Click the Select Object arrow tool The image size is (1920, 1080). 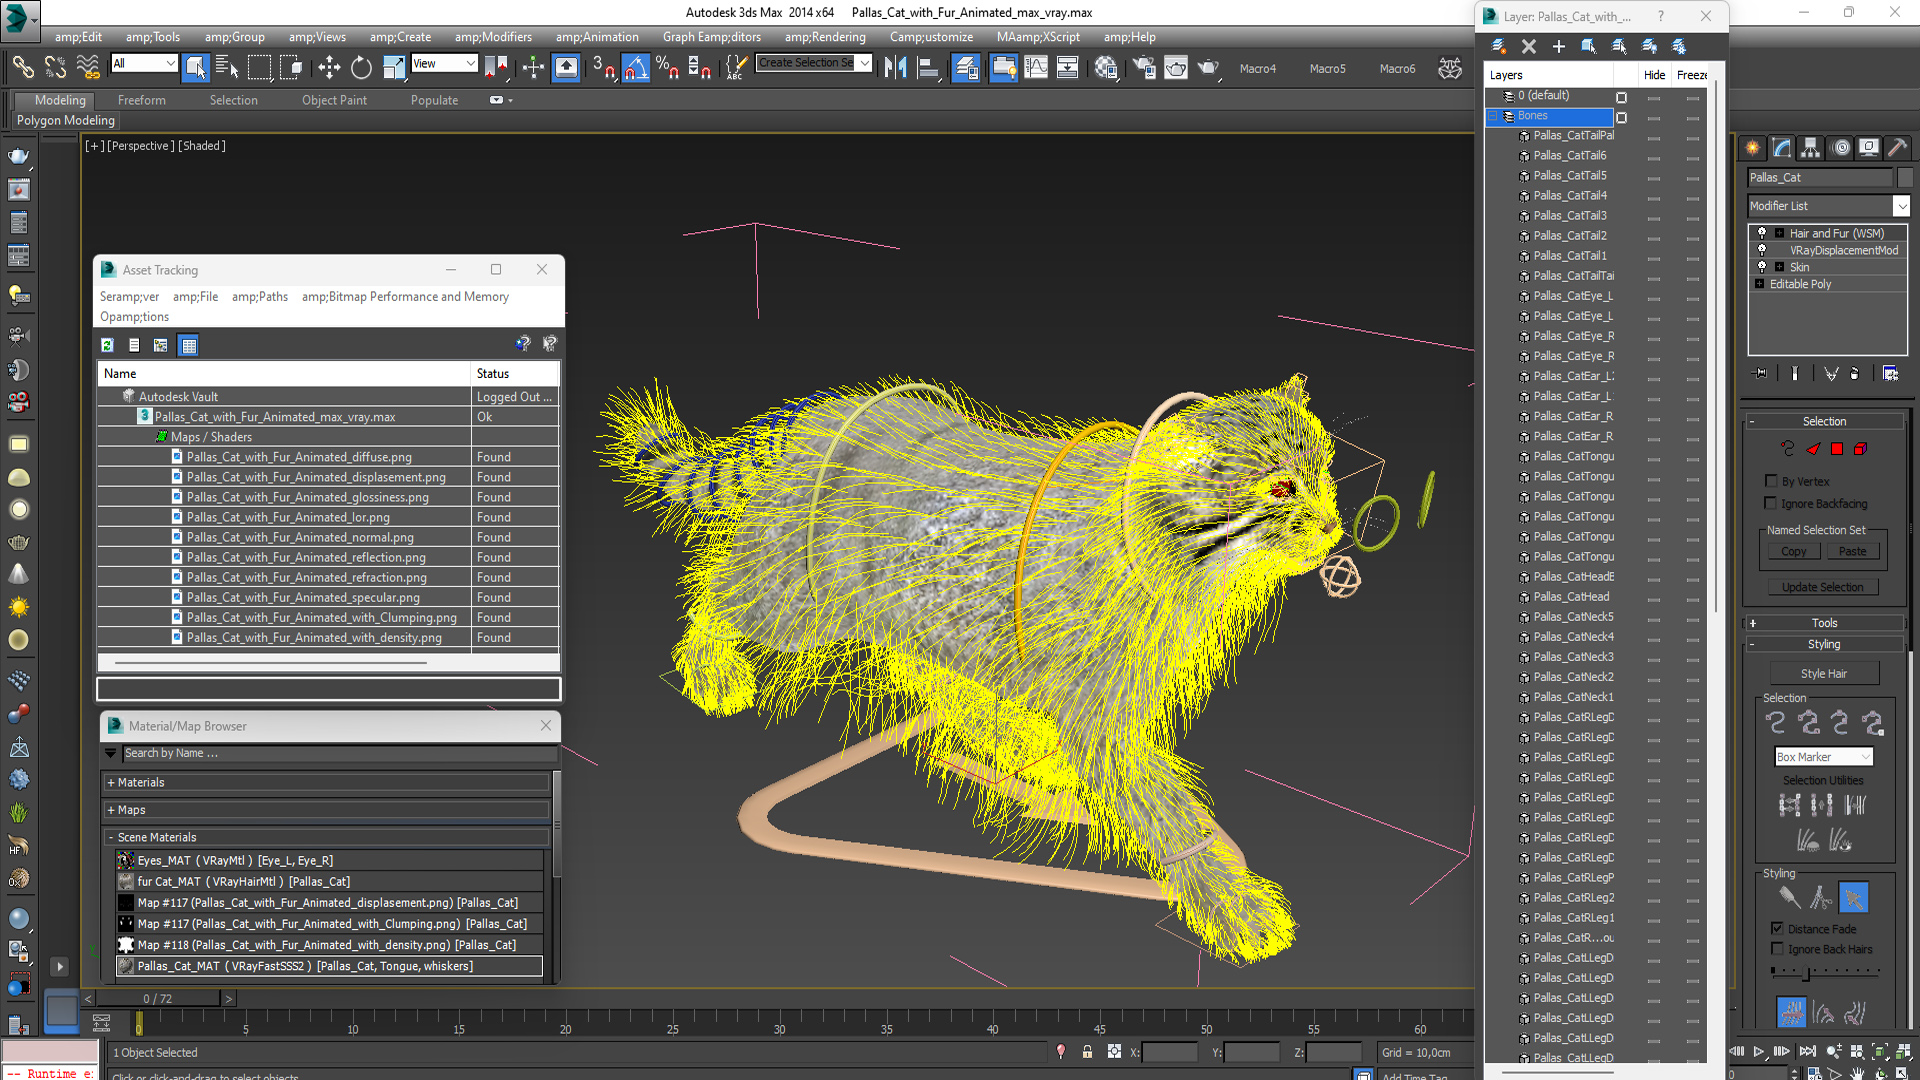[195, 68]
